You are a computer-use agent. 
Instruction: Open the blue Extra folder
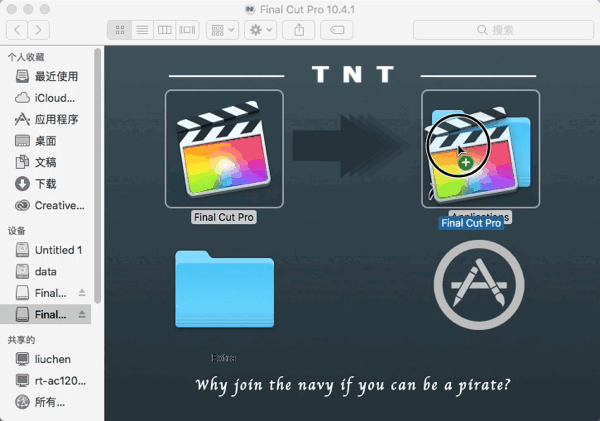pos(225,289)
